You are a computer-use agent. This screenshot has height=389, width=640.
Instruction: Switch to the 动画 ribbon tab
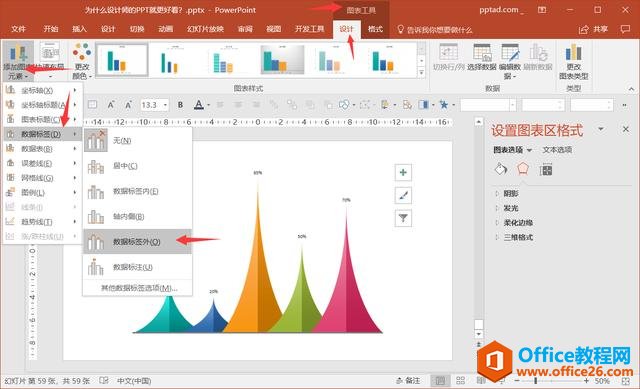pos(165,29)
